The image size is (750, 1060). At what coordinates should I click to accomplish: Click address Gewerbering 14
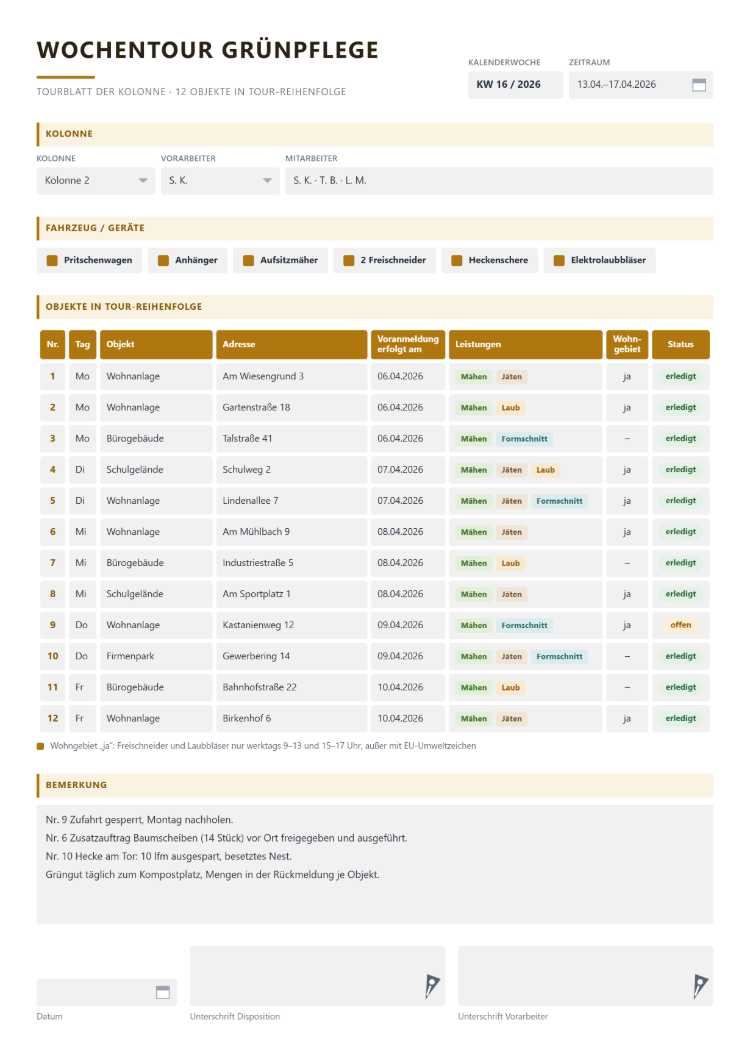[256, 656]
